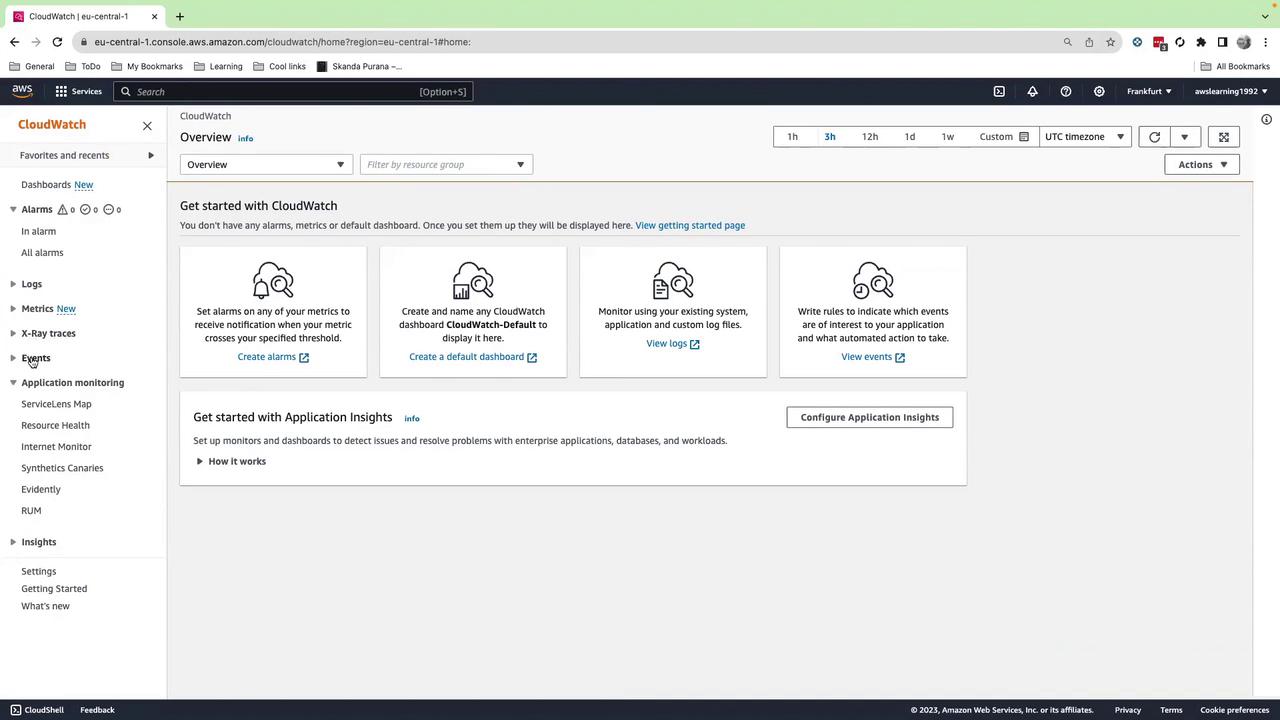Close the CloudWatch sidebar panel

click(x=147, y=126)
